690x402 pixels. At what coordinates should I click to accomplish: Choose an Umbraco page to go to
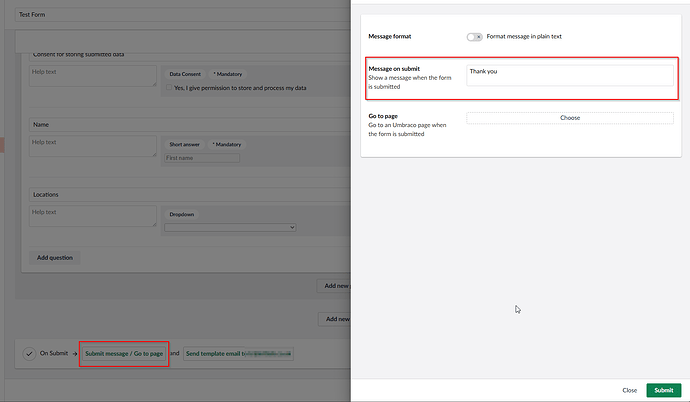[569, 118]
